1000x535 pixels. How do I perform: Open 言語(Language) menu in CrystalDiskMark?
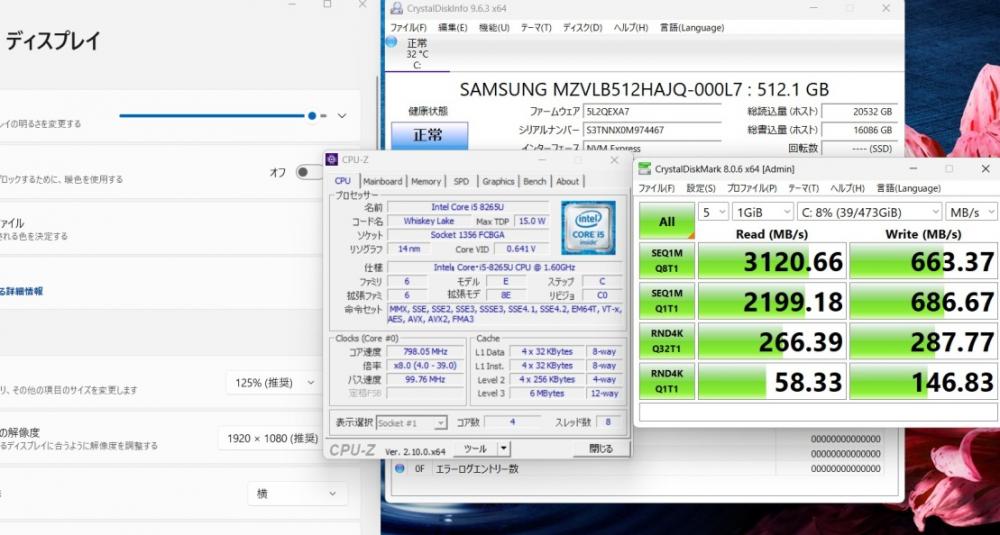tap(908, 189)
